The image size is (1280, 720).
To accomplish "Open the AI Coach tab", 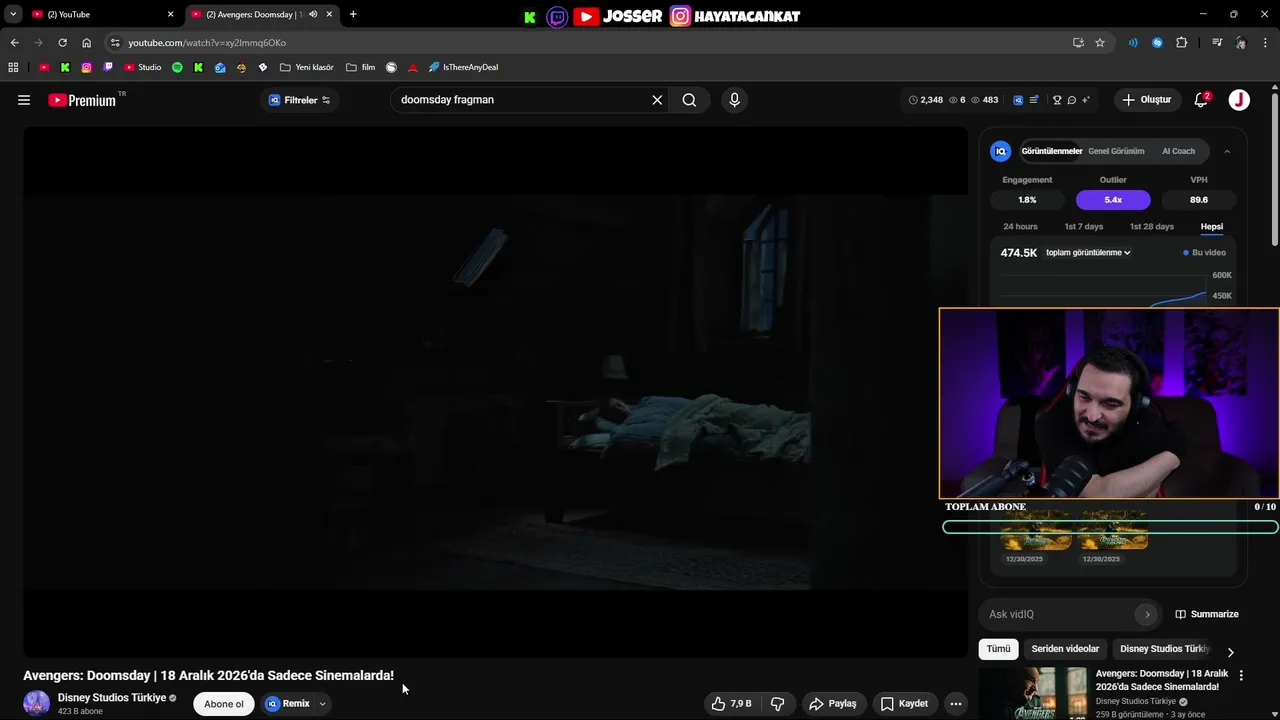I will [1178, 151].
